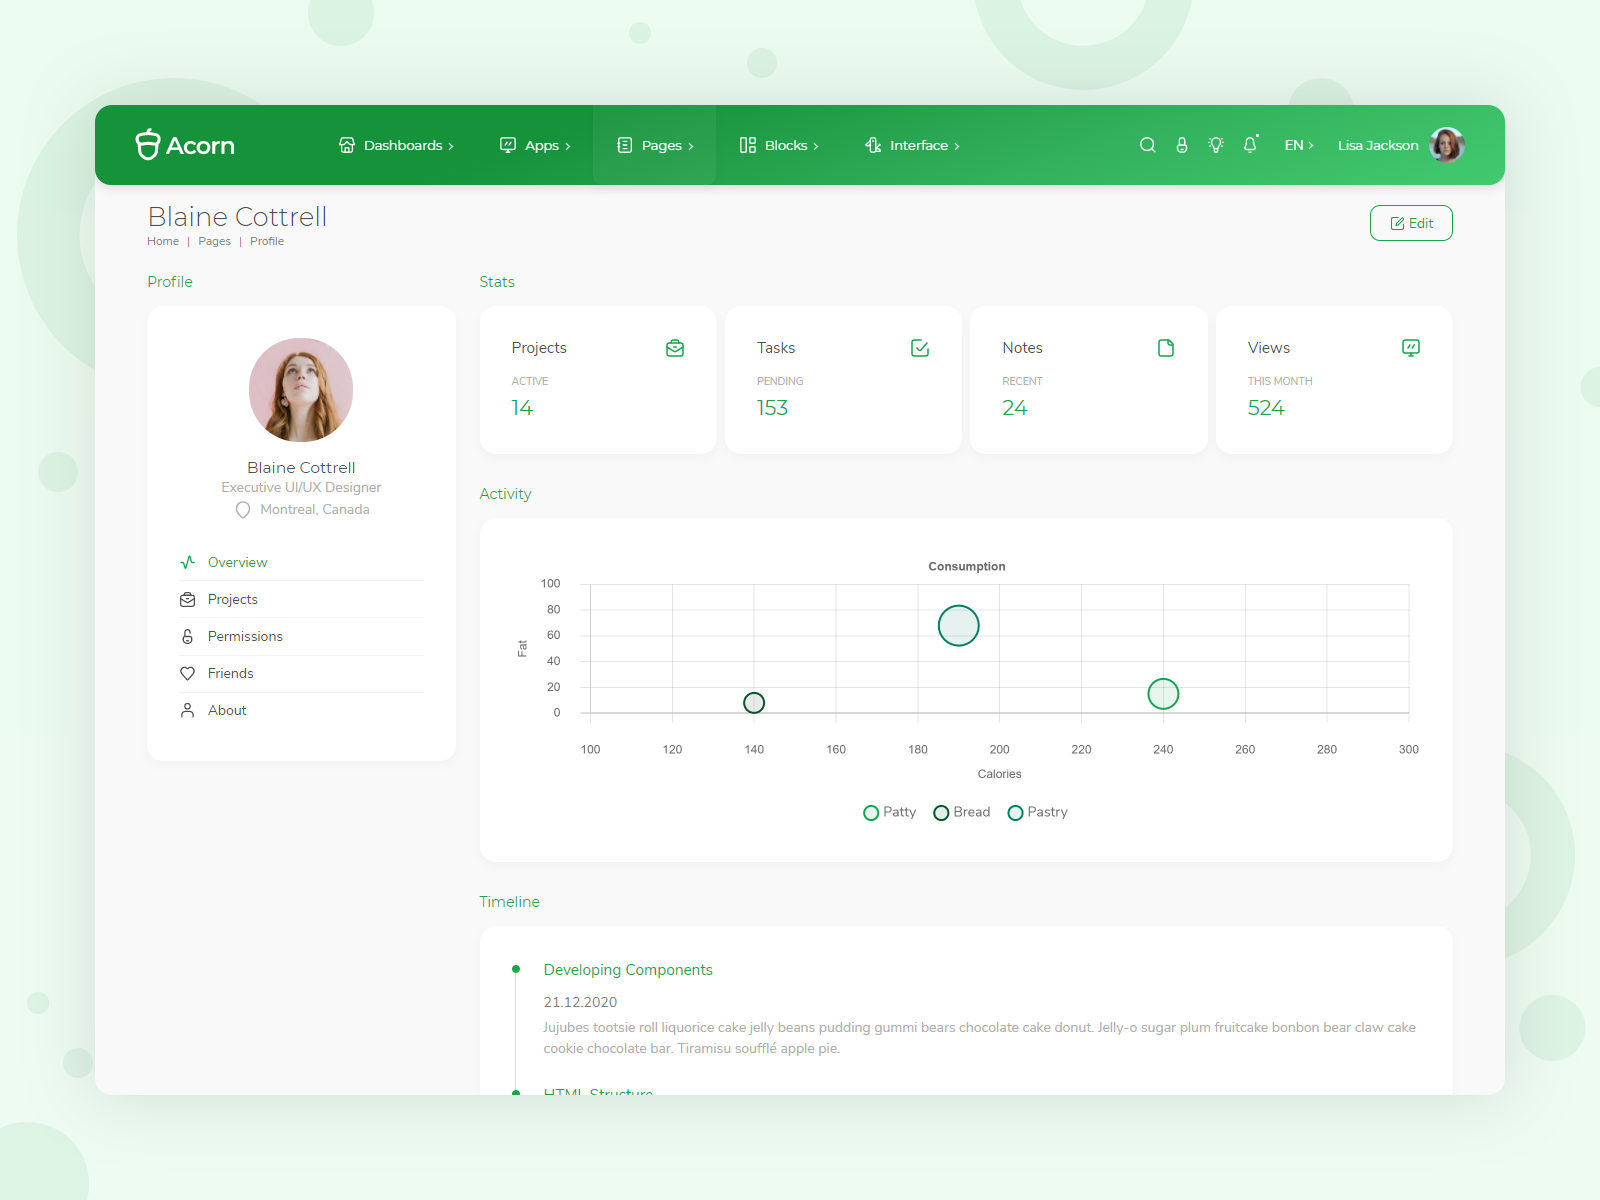This screenshot has height=1200, width=1600.
Task: Click the checkmark icon on the Tasks card
Action: tap(920, 348)
